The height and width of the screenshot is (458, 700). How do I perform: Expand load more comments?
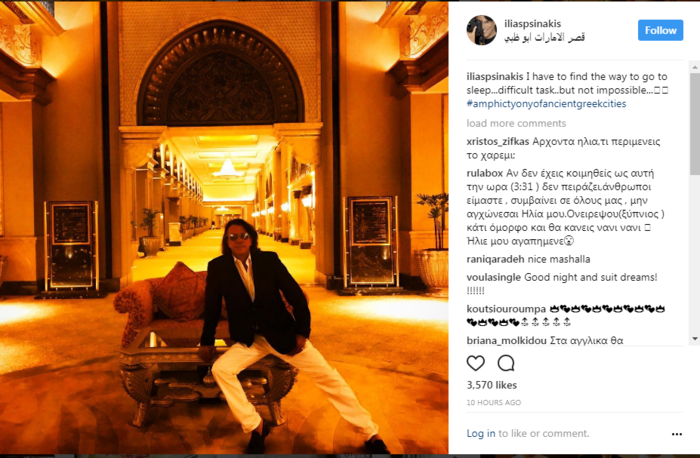[516, 123]
